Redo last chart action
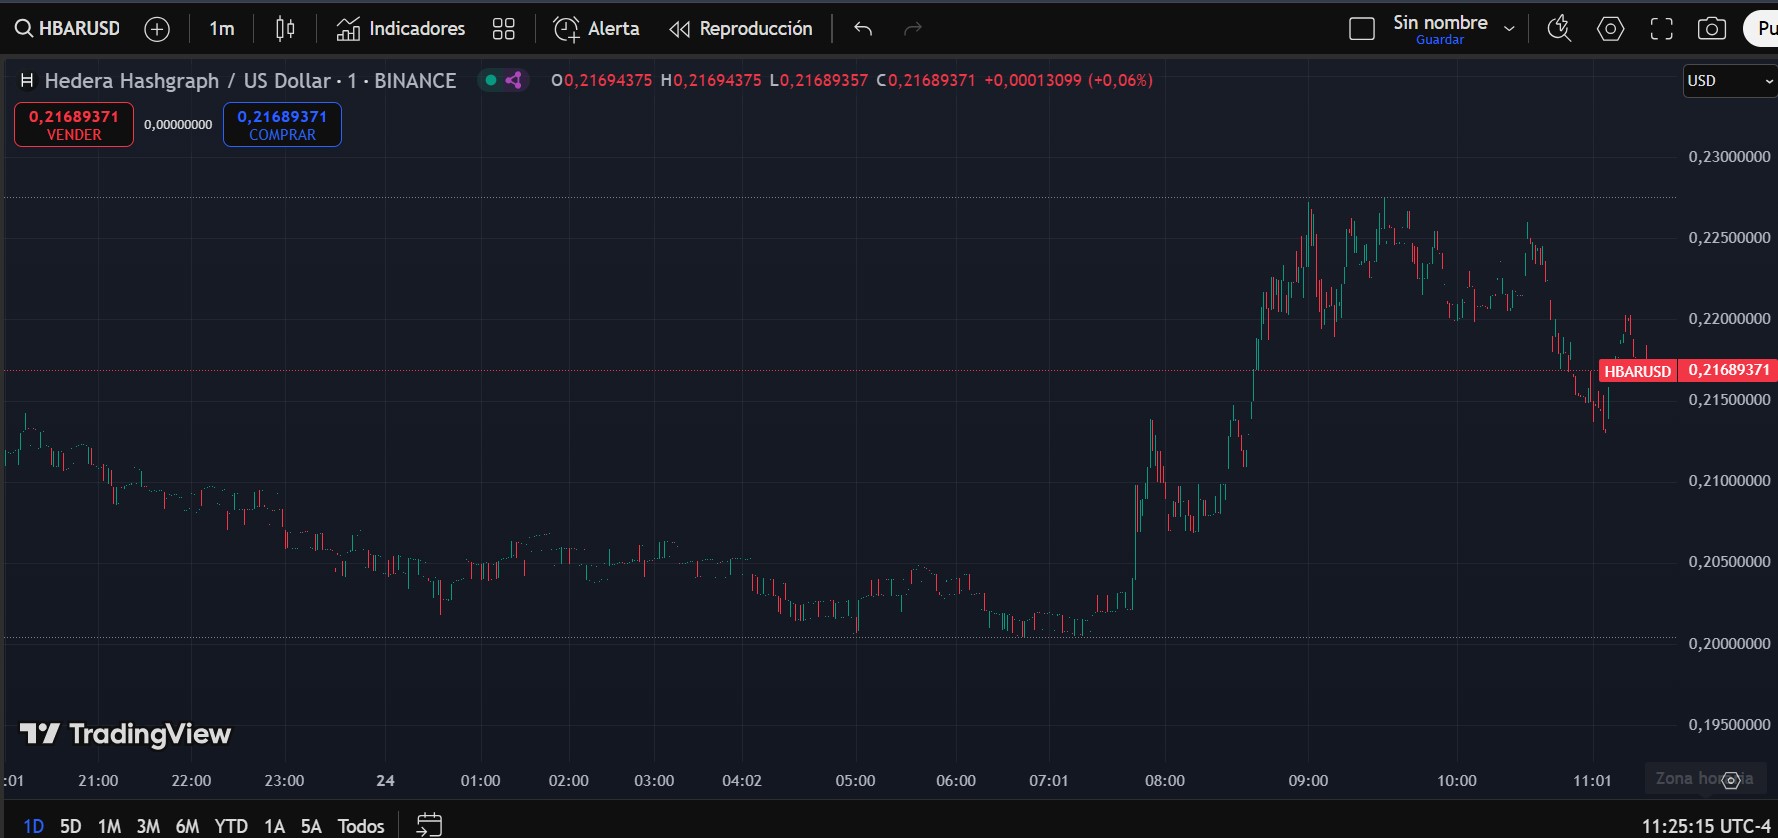The image size is (1778, 838). [912, 29]
